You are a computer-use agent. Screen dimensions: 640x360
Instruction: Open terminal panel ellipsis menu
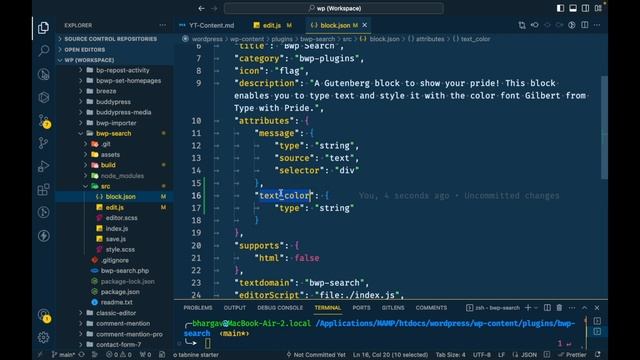[572, 308]
